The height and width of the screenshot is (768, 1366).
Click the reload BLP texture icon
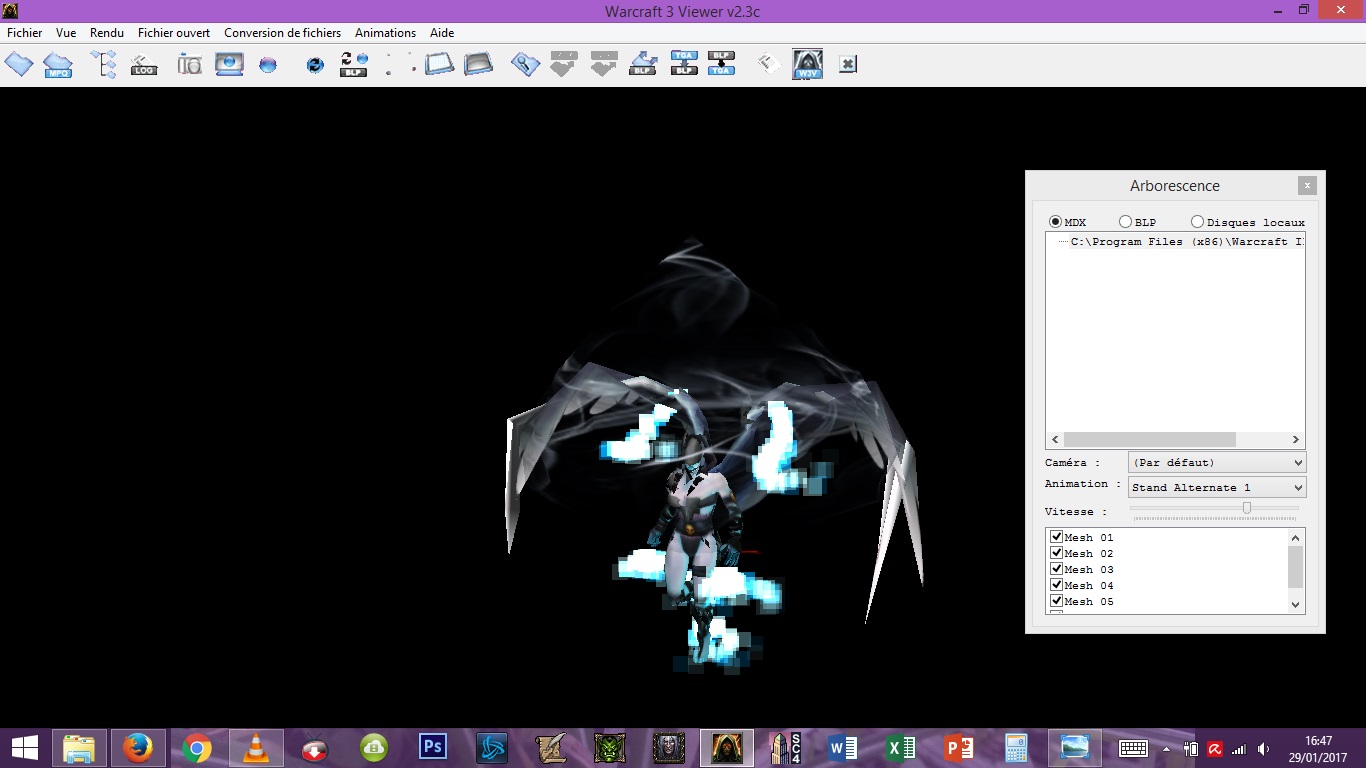tap(354, 65)
